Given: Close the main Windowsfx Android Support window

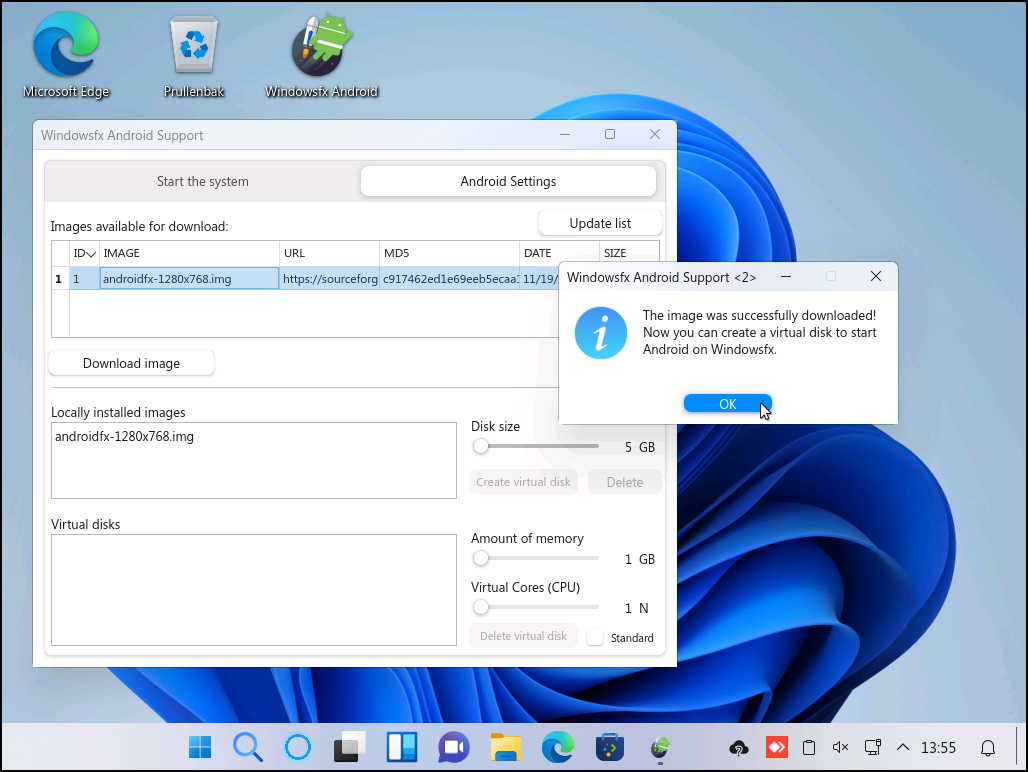Looking at the screenshot, I should pos(654,134).
